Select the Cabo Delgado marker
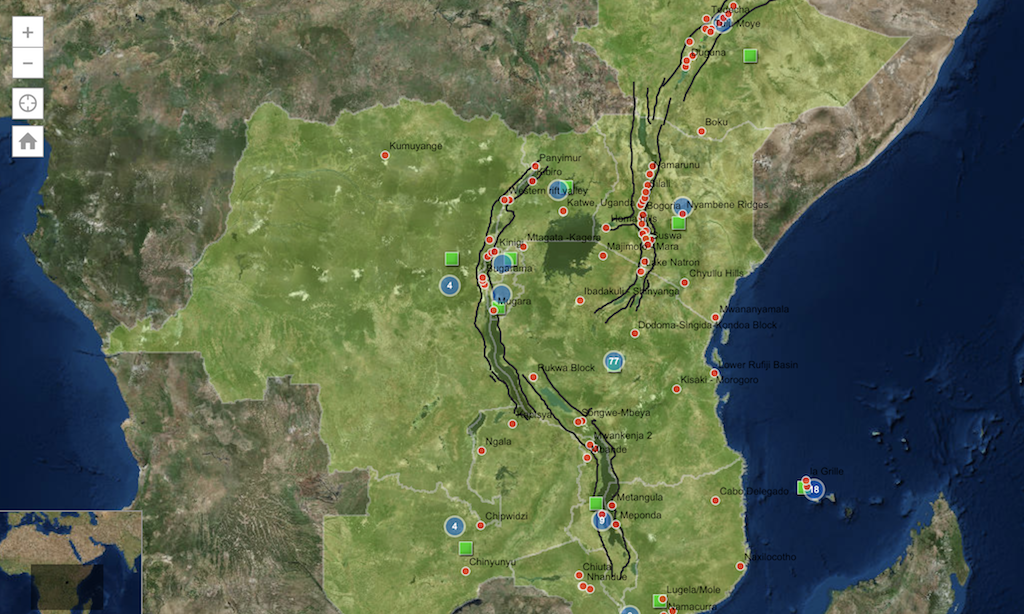 714,502
